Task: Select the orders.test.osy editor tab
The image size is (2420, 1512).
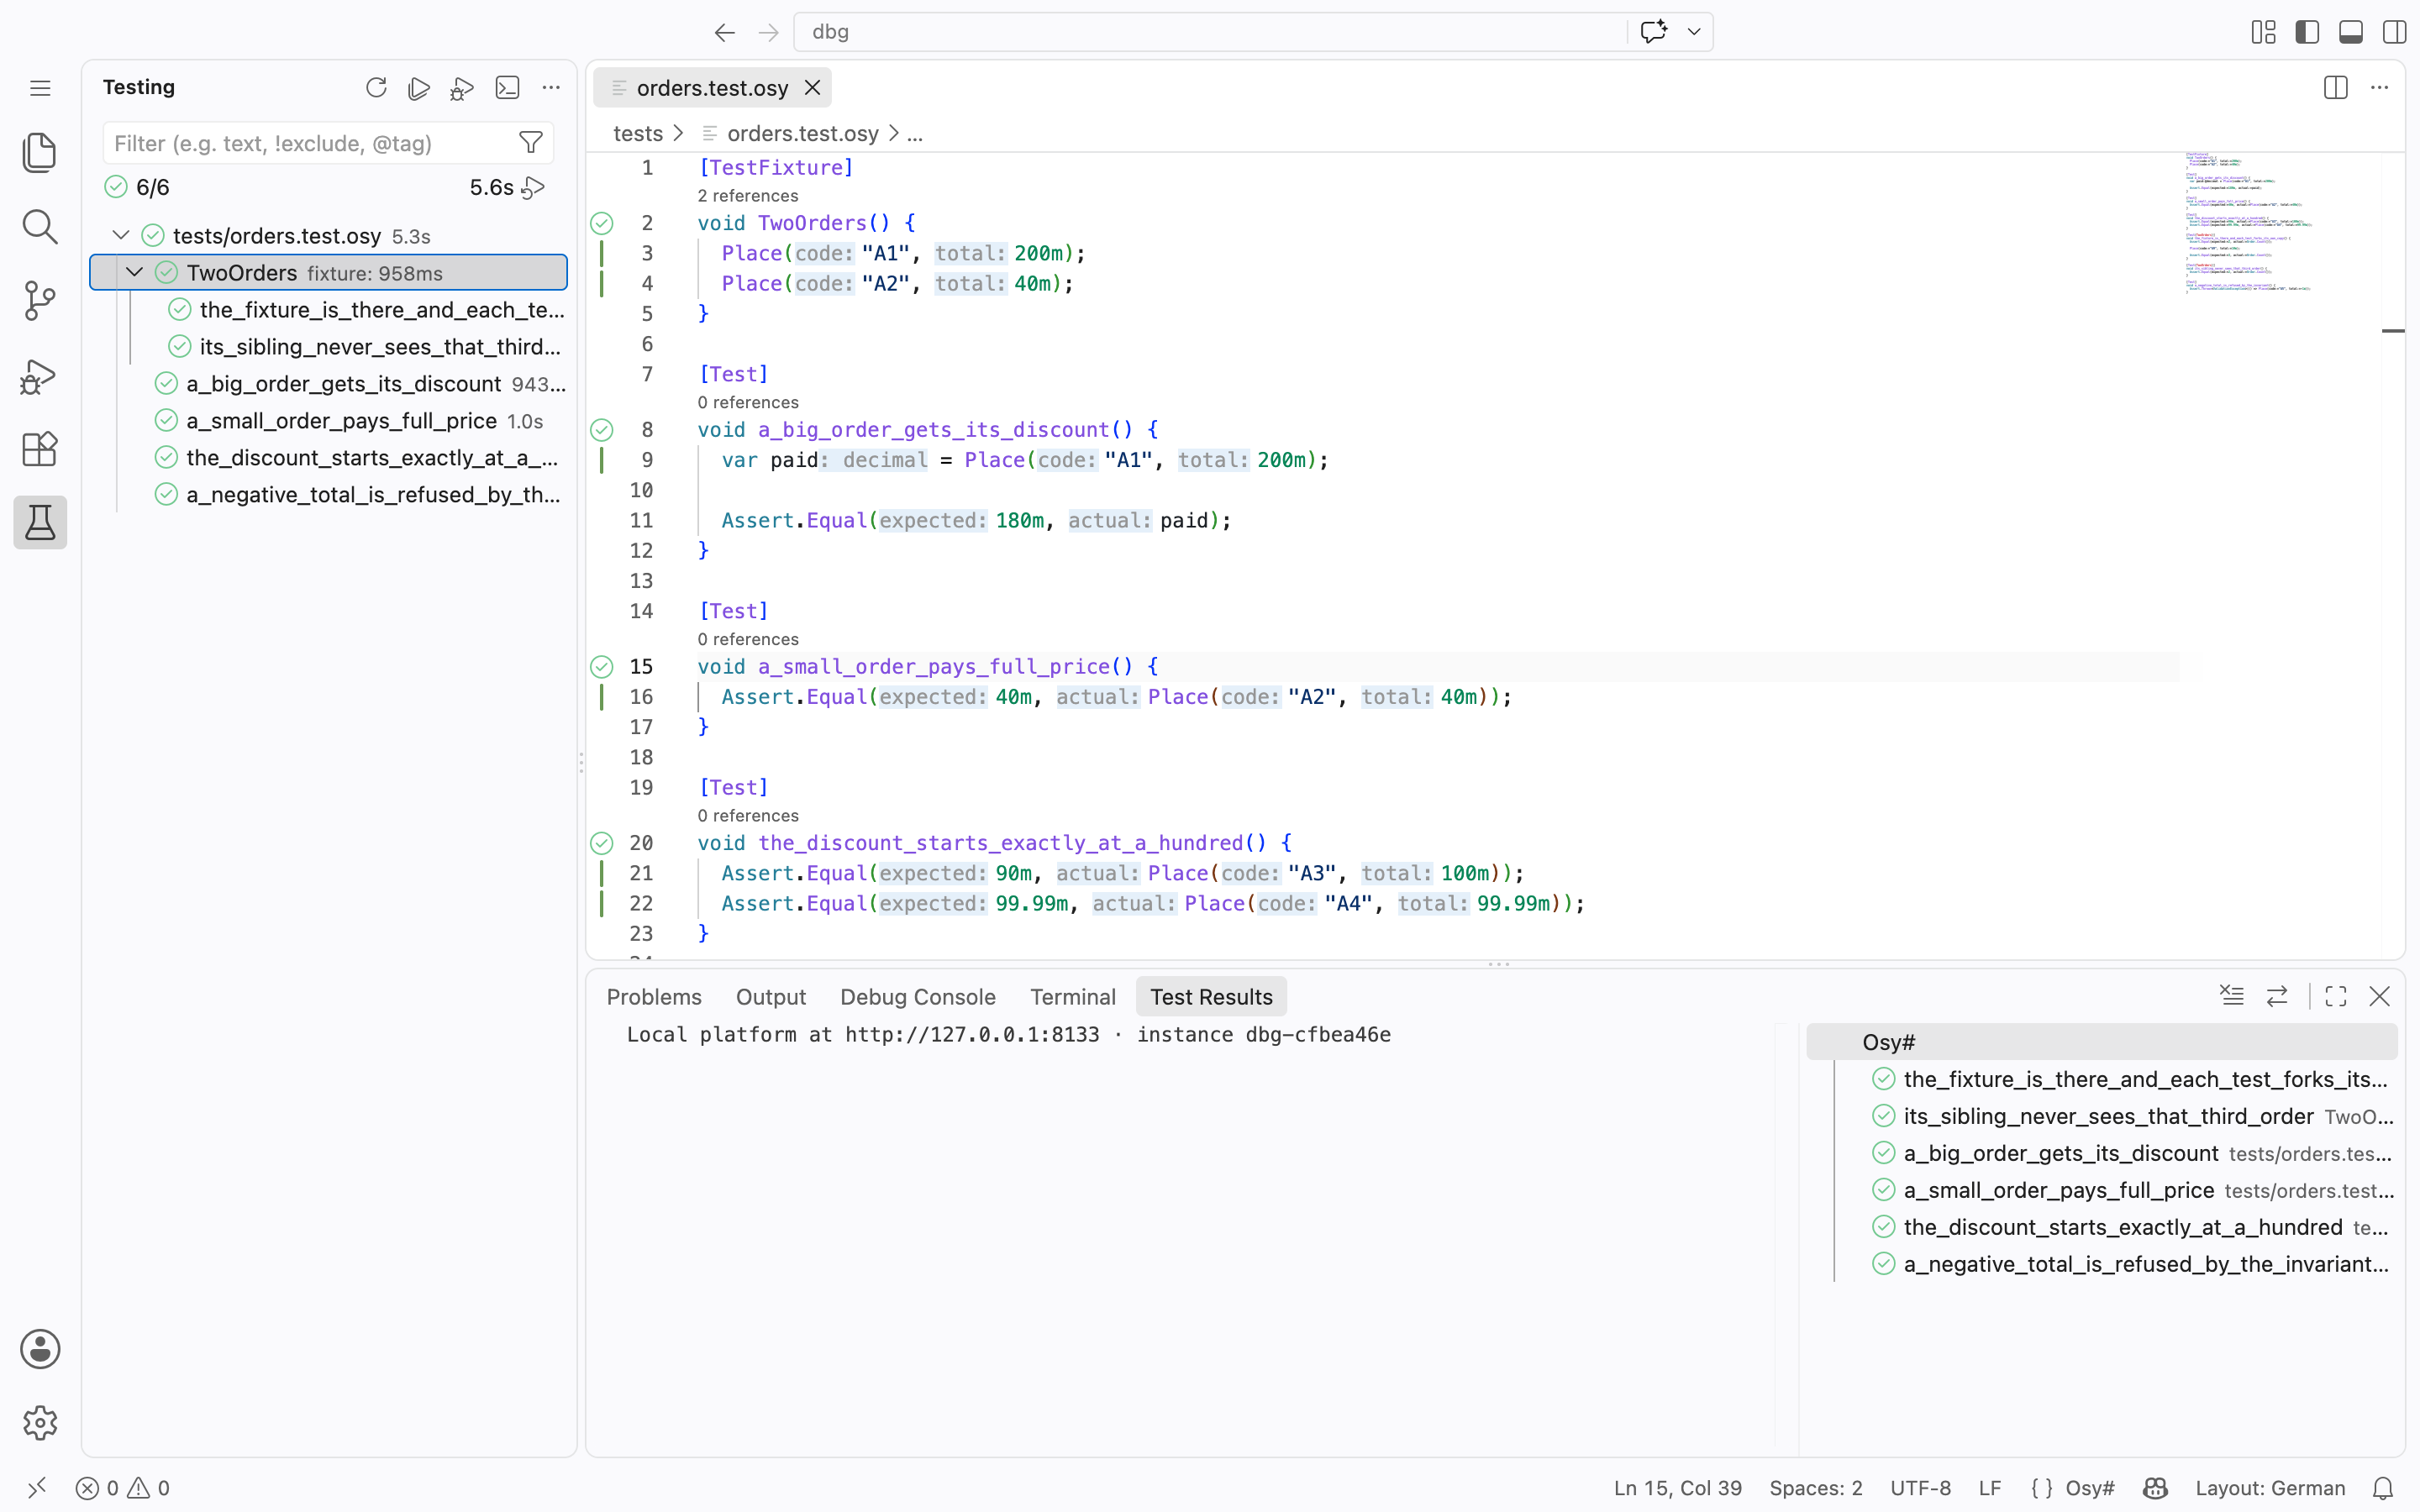Action: 712,88
